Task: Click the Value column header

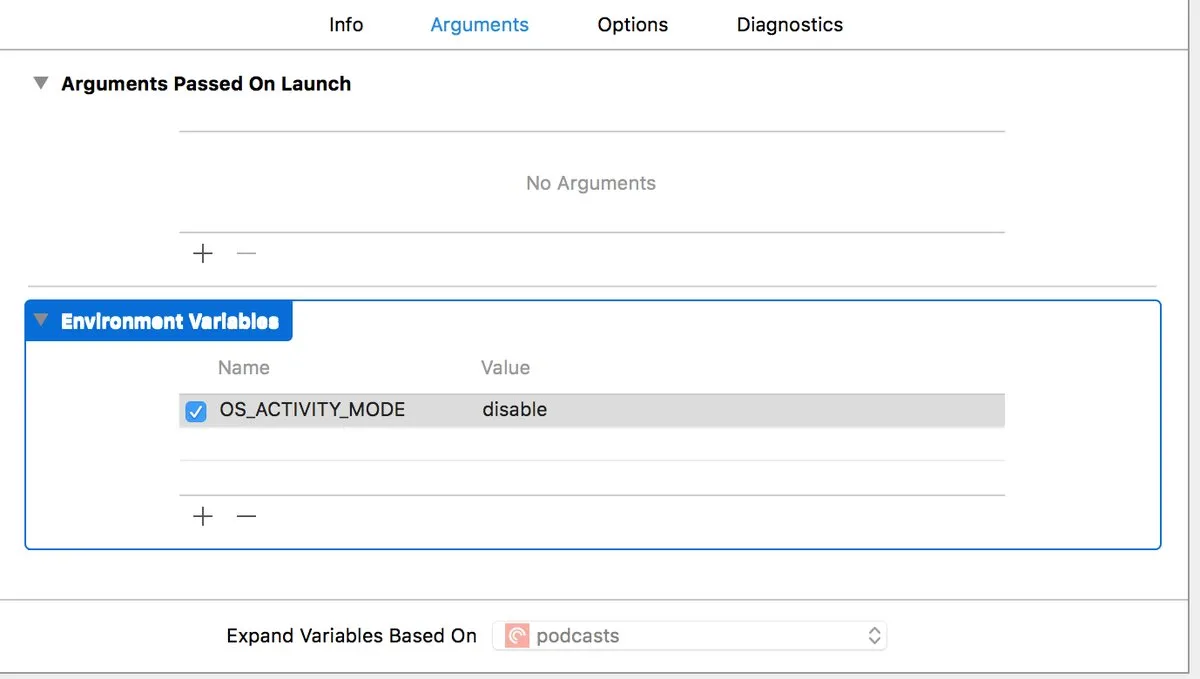Action: point(505,368)
